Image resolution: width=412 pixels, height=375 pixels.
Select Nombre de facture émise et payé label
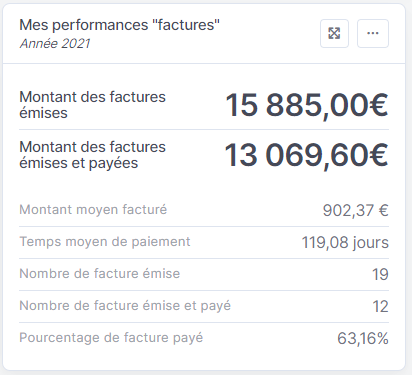coord(125,306)
